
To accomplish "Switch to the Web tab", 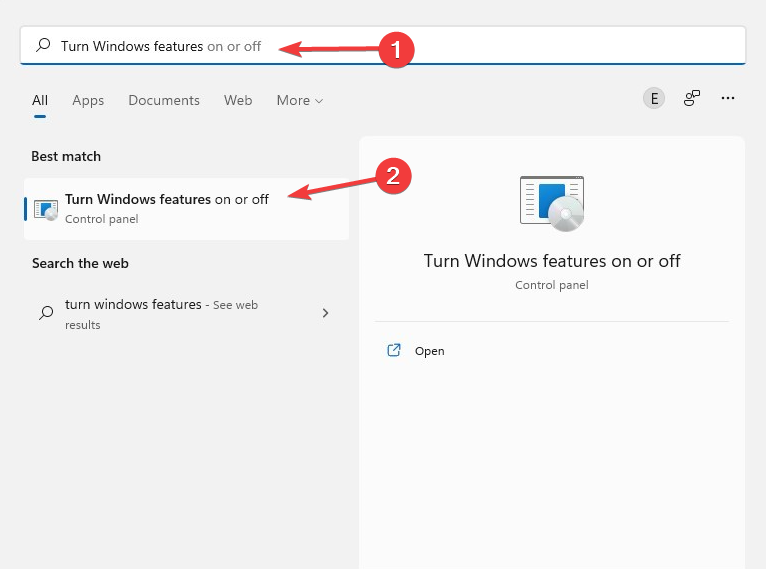I will pos(238,100).
